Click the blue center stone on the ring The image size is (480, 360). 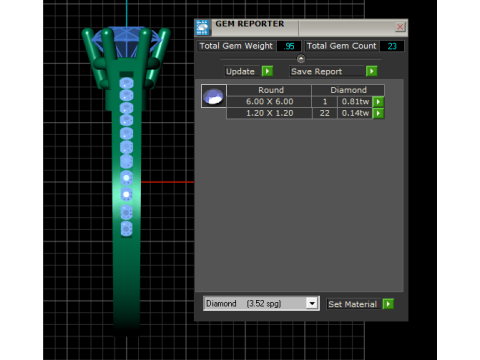(x=127, y=42)
